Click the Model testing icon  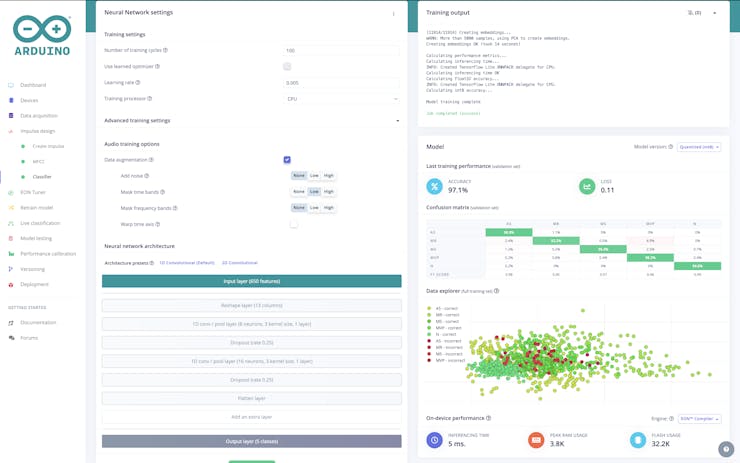(x=11, y=238)
